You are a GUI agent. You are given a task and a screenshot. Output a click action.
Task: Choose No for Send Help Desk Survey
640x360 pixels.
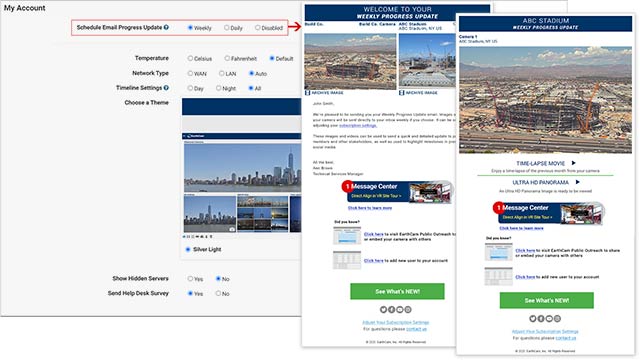click(x=218, y=293)
